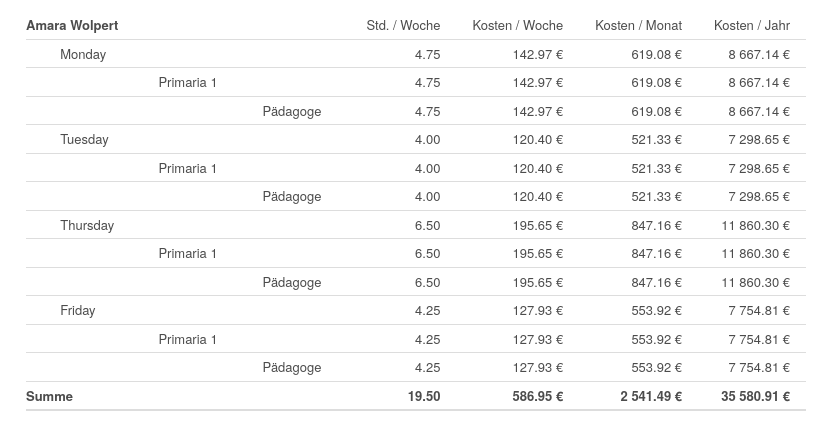
Task: Click the Kosten / Monat column header
Action: click(x=638, y=26)
